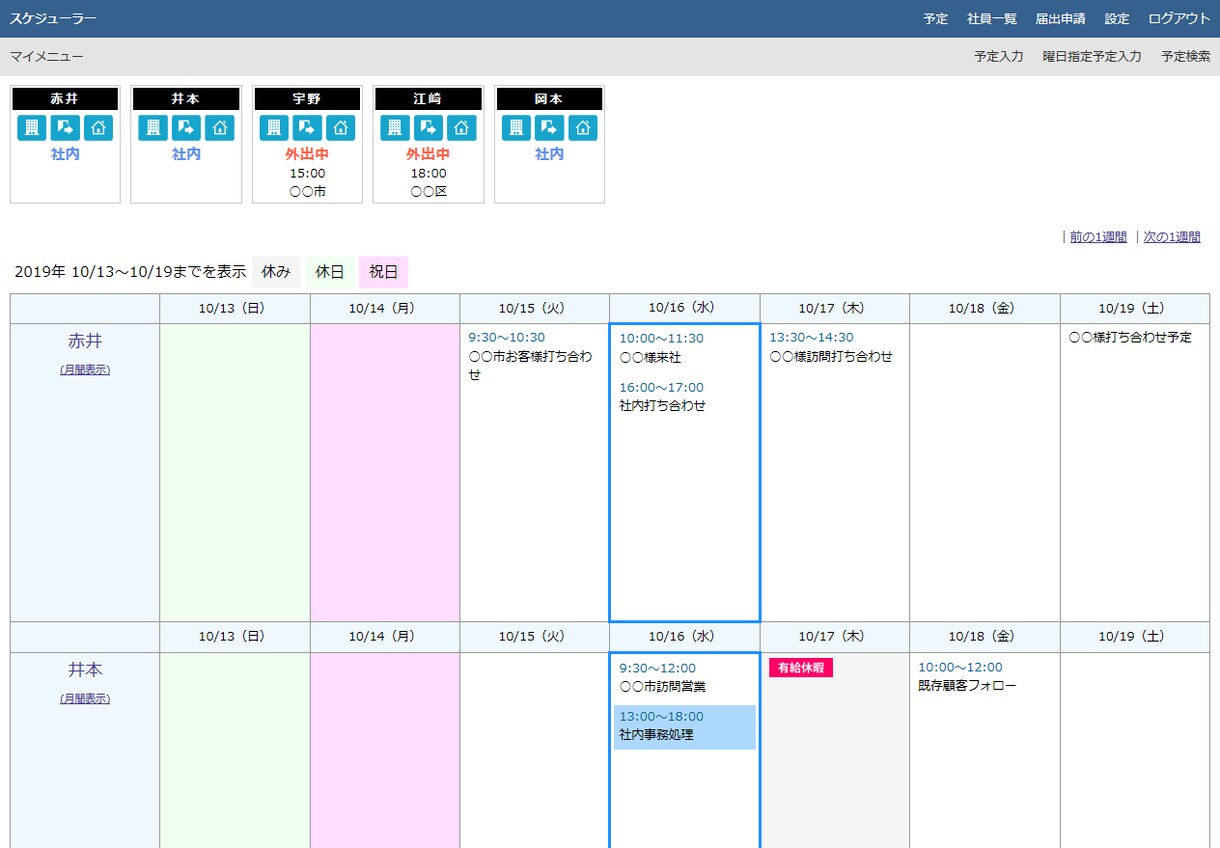Click ログアウト to sign out
Screen dimensions: 1220x848
pos(1179,19)
